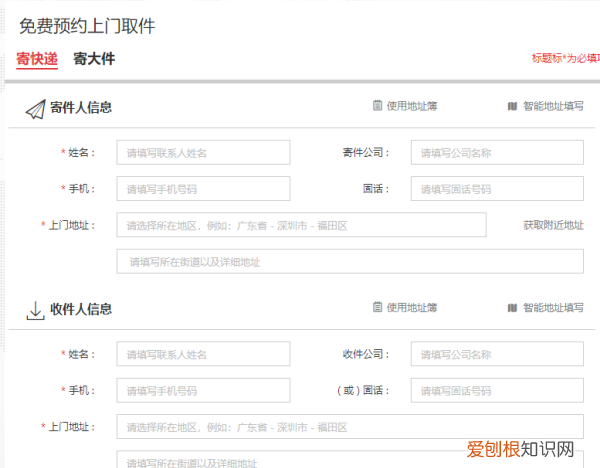Focus the sender 手机 input field
600x468 pixels.
[x=203, y=188]
